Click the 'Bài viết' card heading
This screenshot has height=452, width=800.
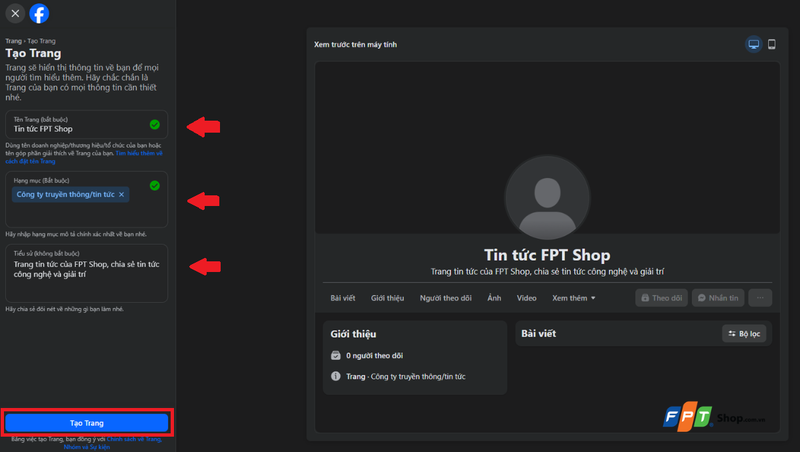(x=538, y=334)
